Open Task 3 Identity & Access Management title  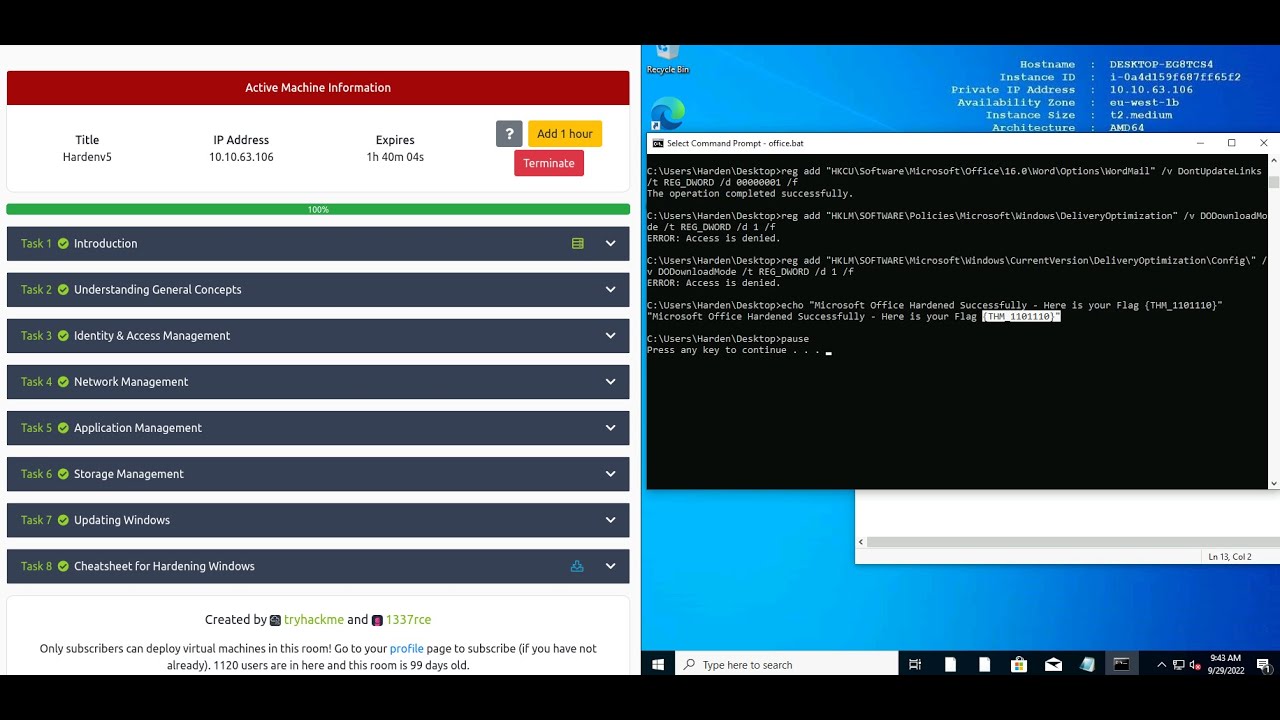[152, 335]
